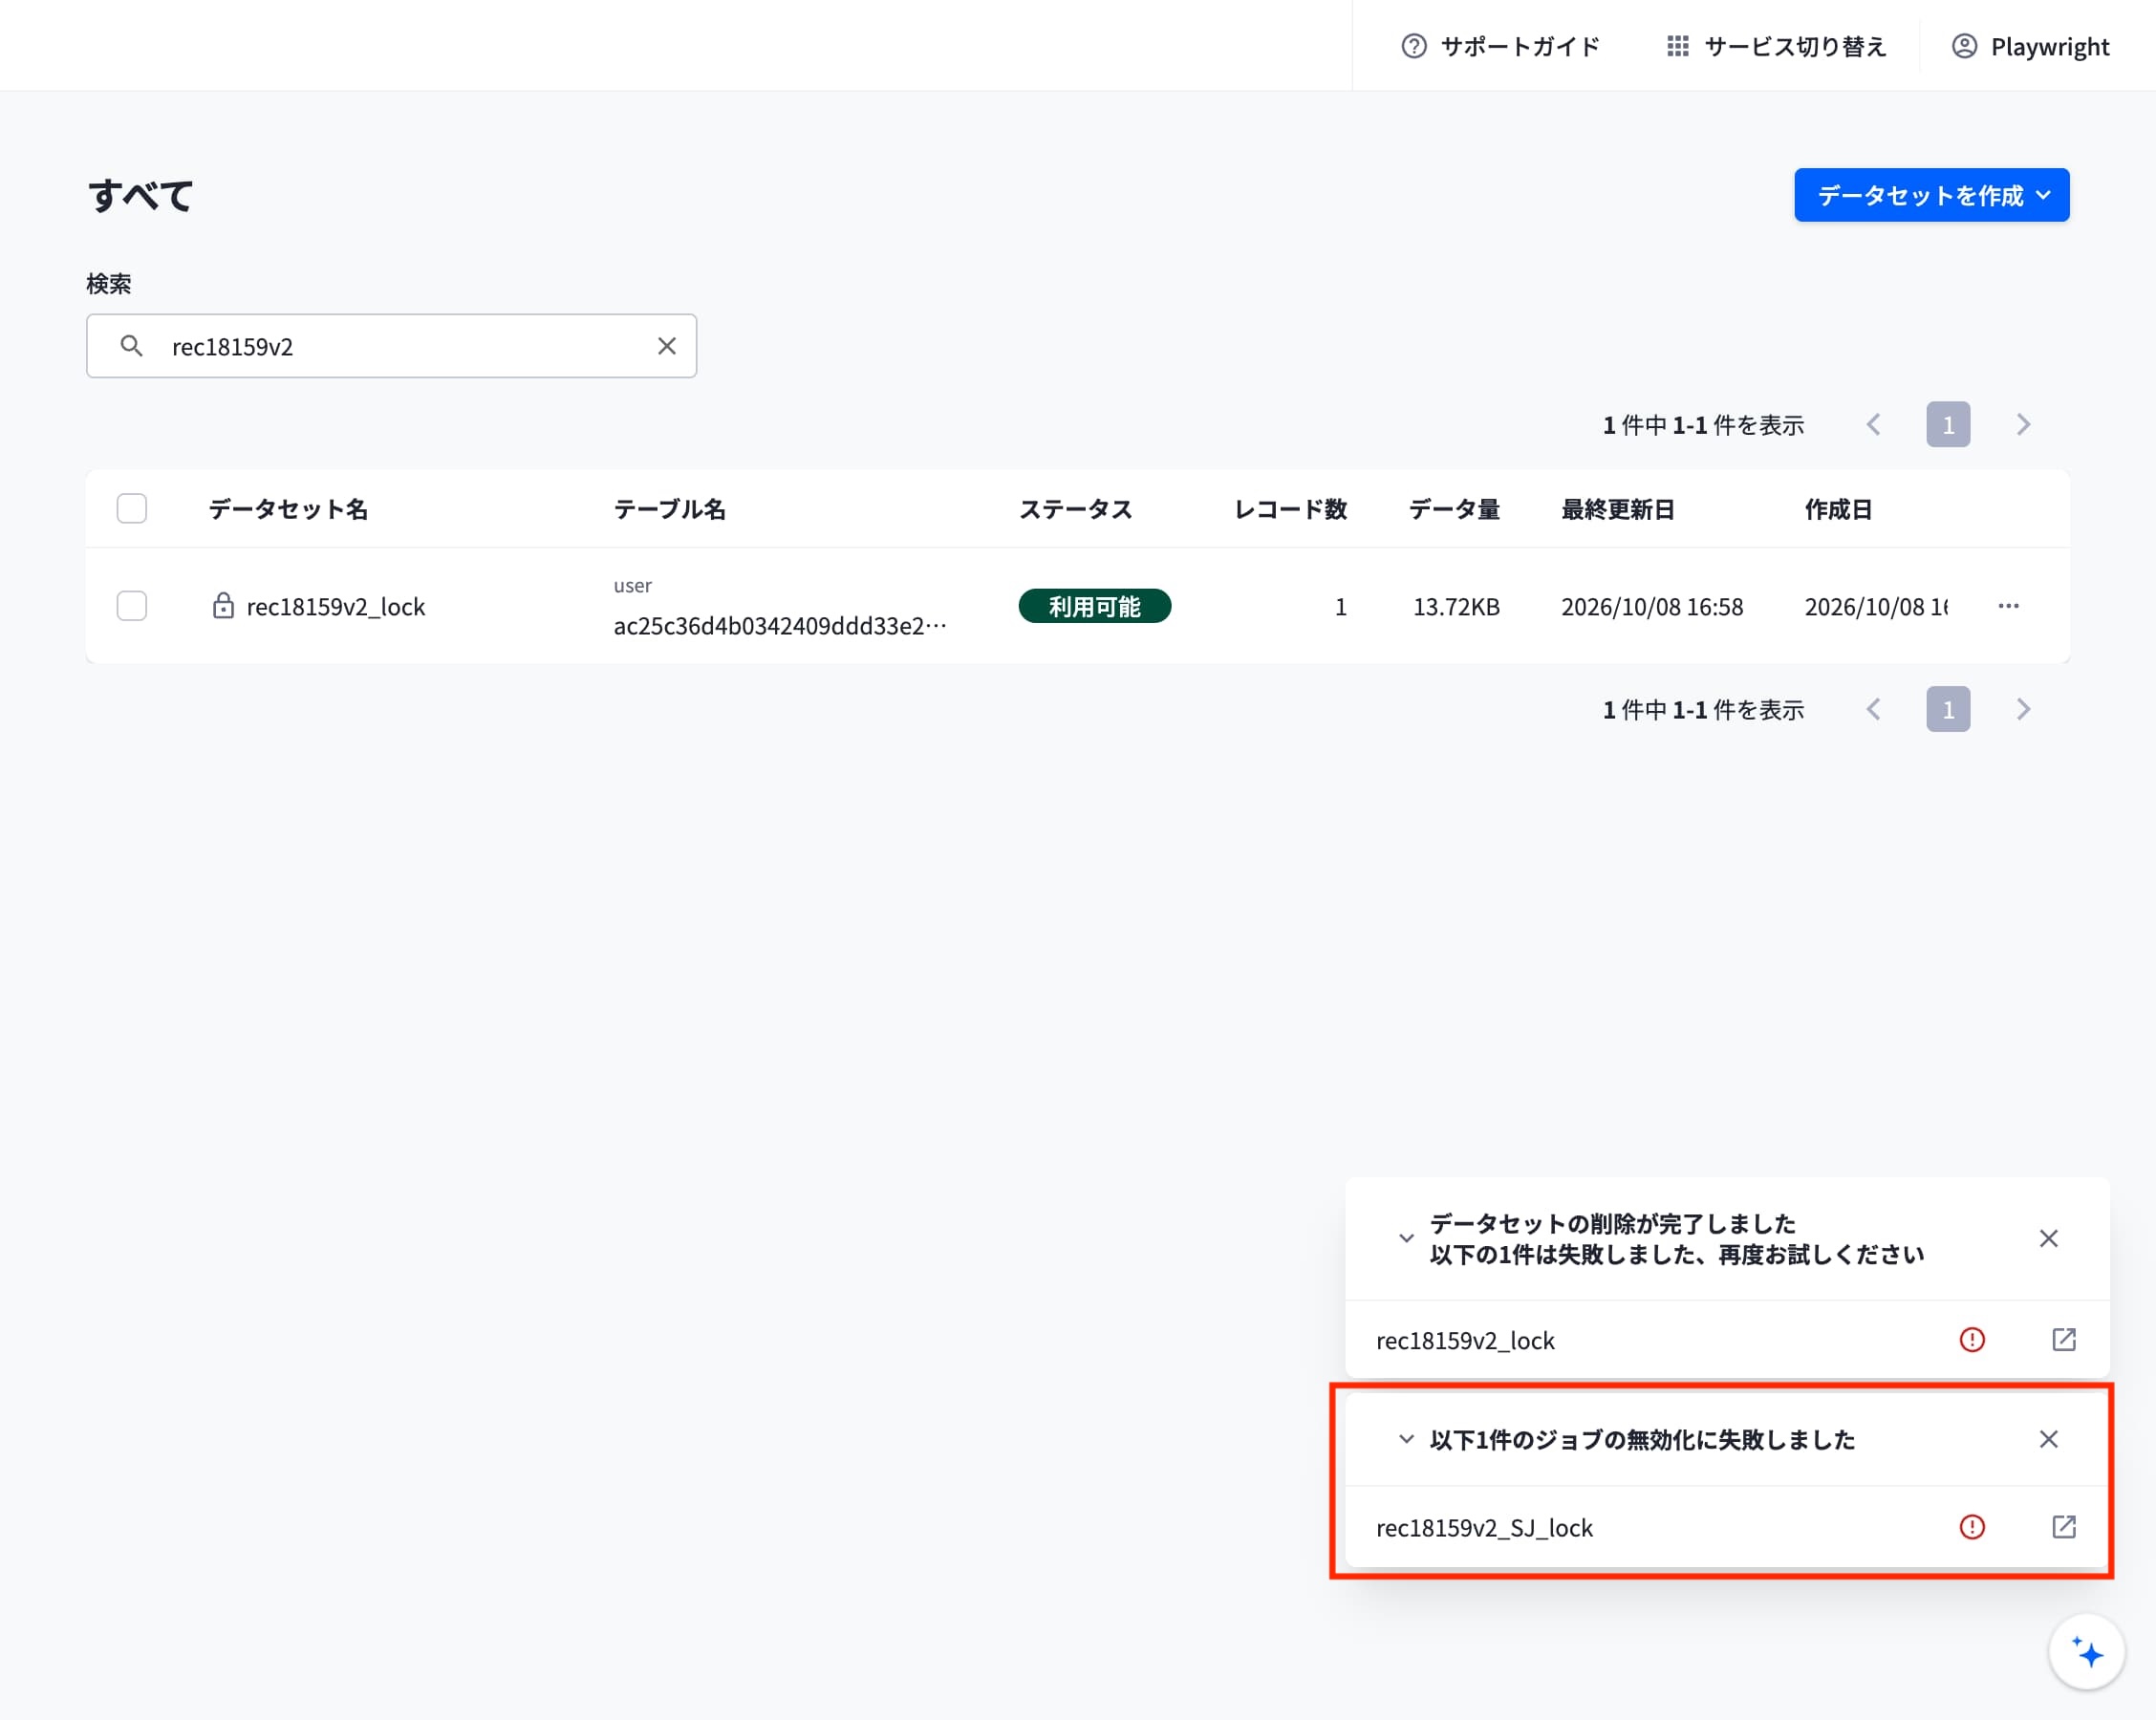This screenshot has height=1720, width=2156.
Task: Open the three-dot row actions menu
Action: (x=2008, y=606)
